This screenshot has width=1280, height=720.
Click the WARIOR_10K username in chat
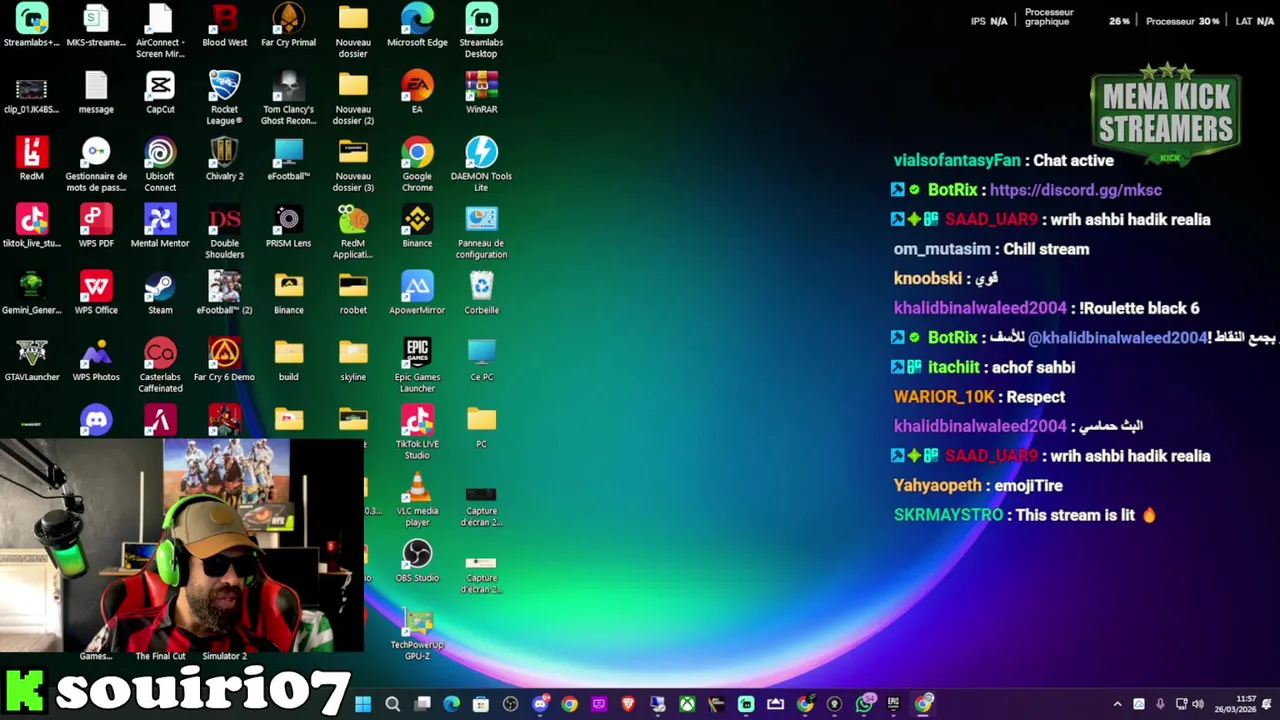[943, 397]
